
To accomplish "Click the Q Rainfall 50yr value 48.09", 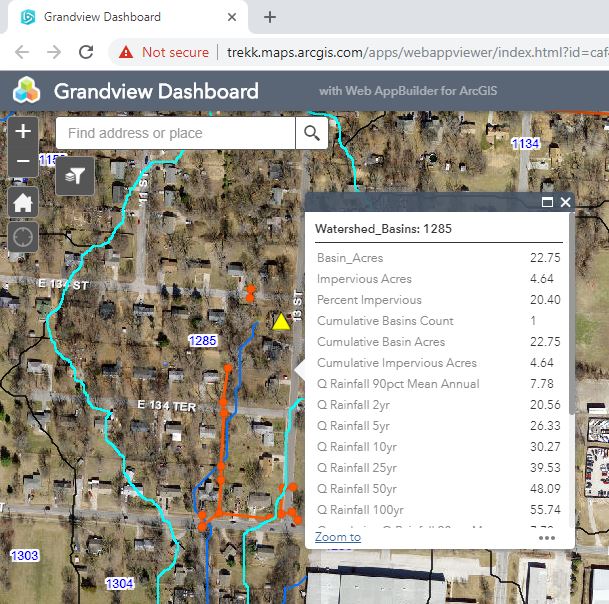I will 545,489.
